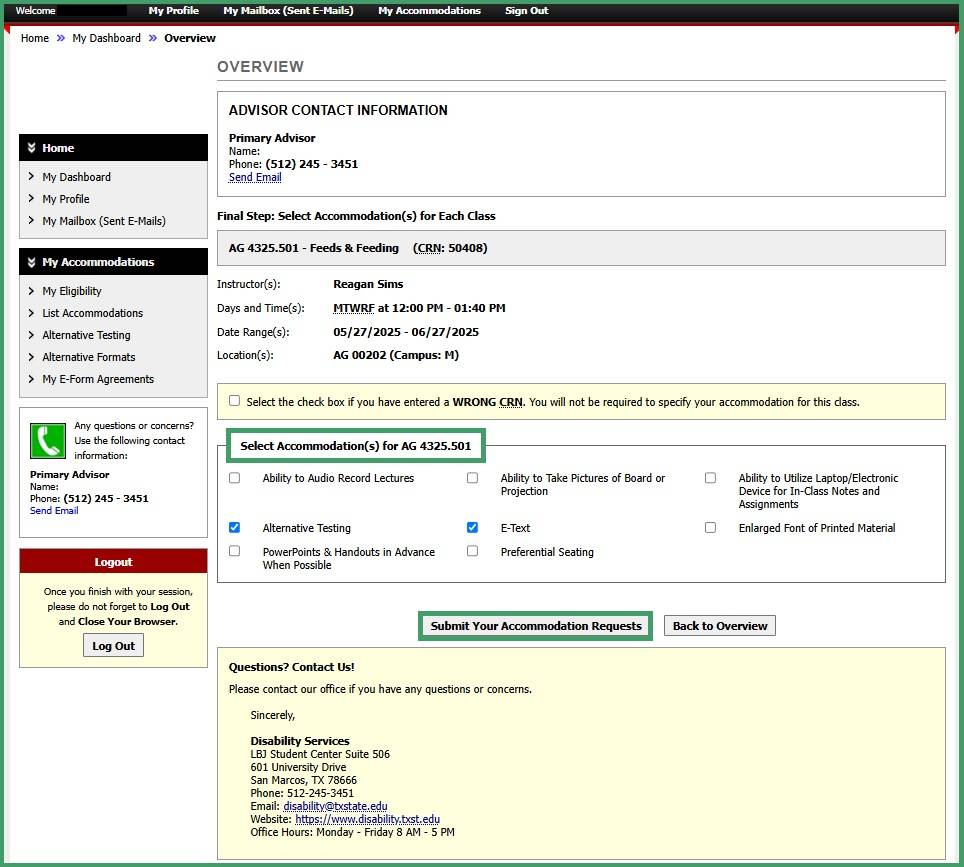Open My Mailbox (Sent E-Mails) in top bar
Viewport: 964px width, 867px height.
coord(288,10)
